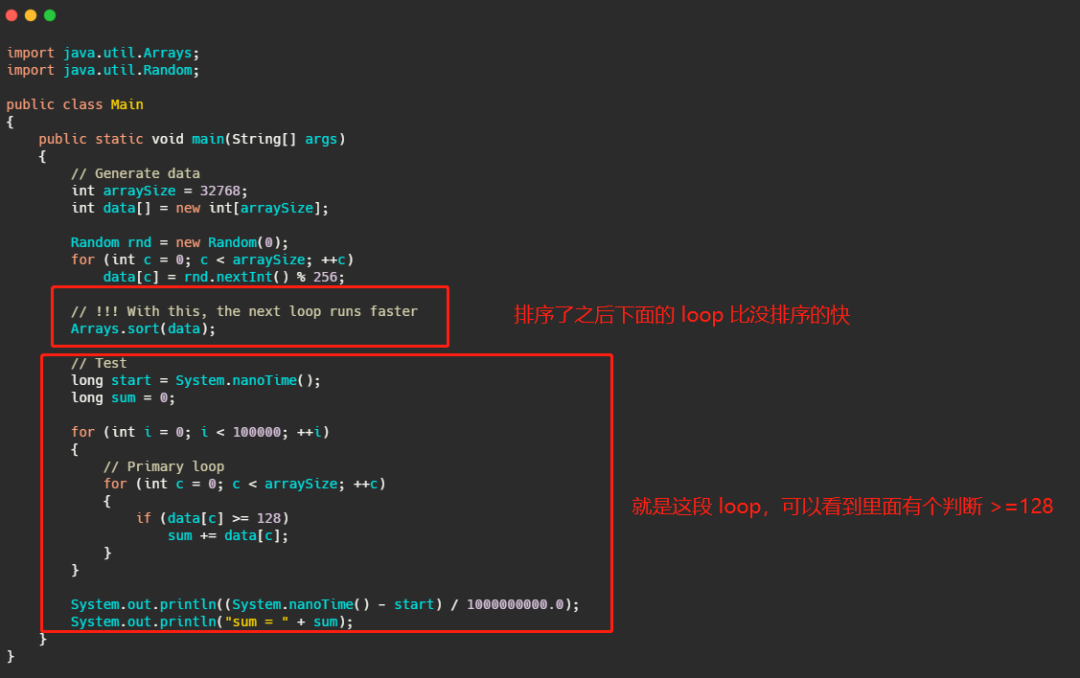Click the long sum = 0 line
Viewport: 1080px width, 678px height.
point(123,398)
